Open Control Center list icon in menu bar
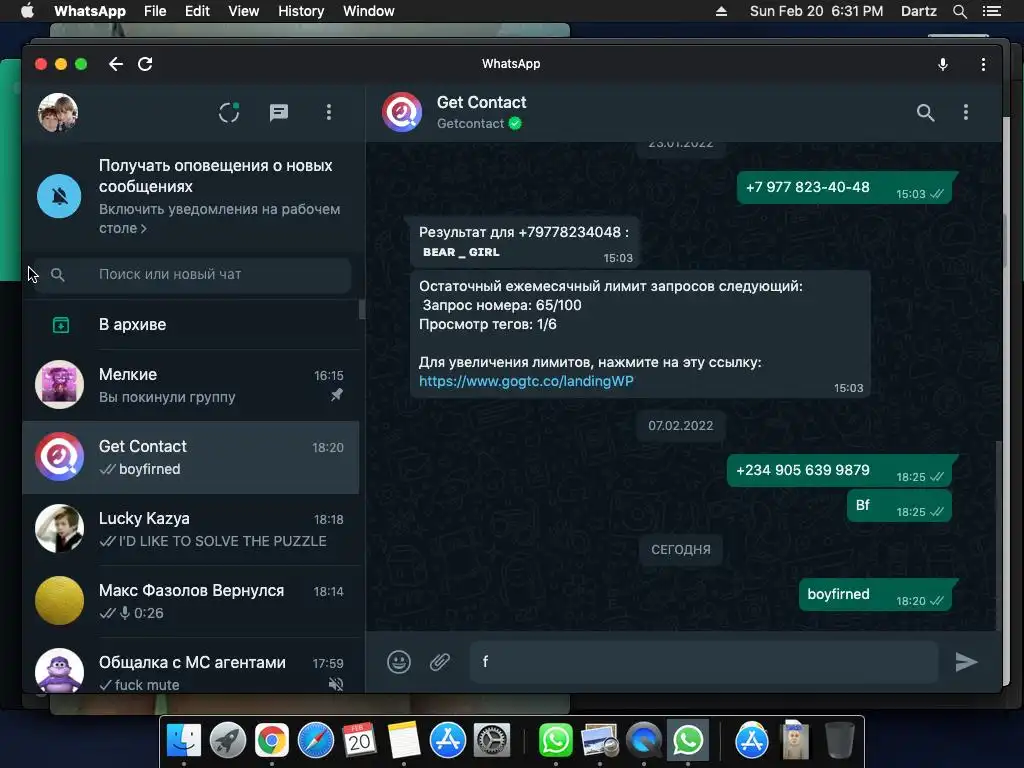This screenshot has height=768, width=1024. [992, 11]
